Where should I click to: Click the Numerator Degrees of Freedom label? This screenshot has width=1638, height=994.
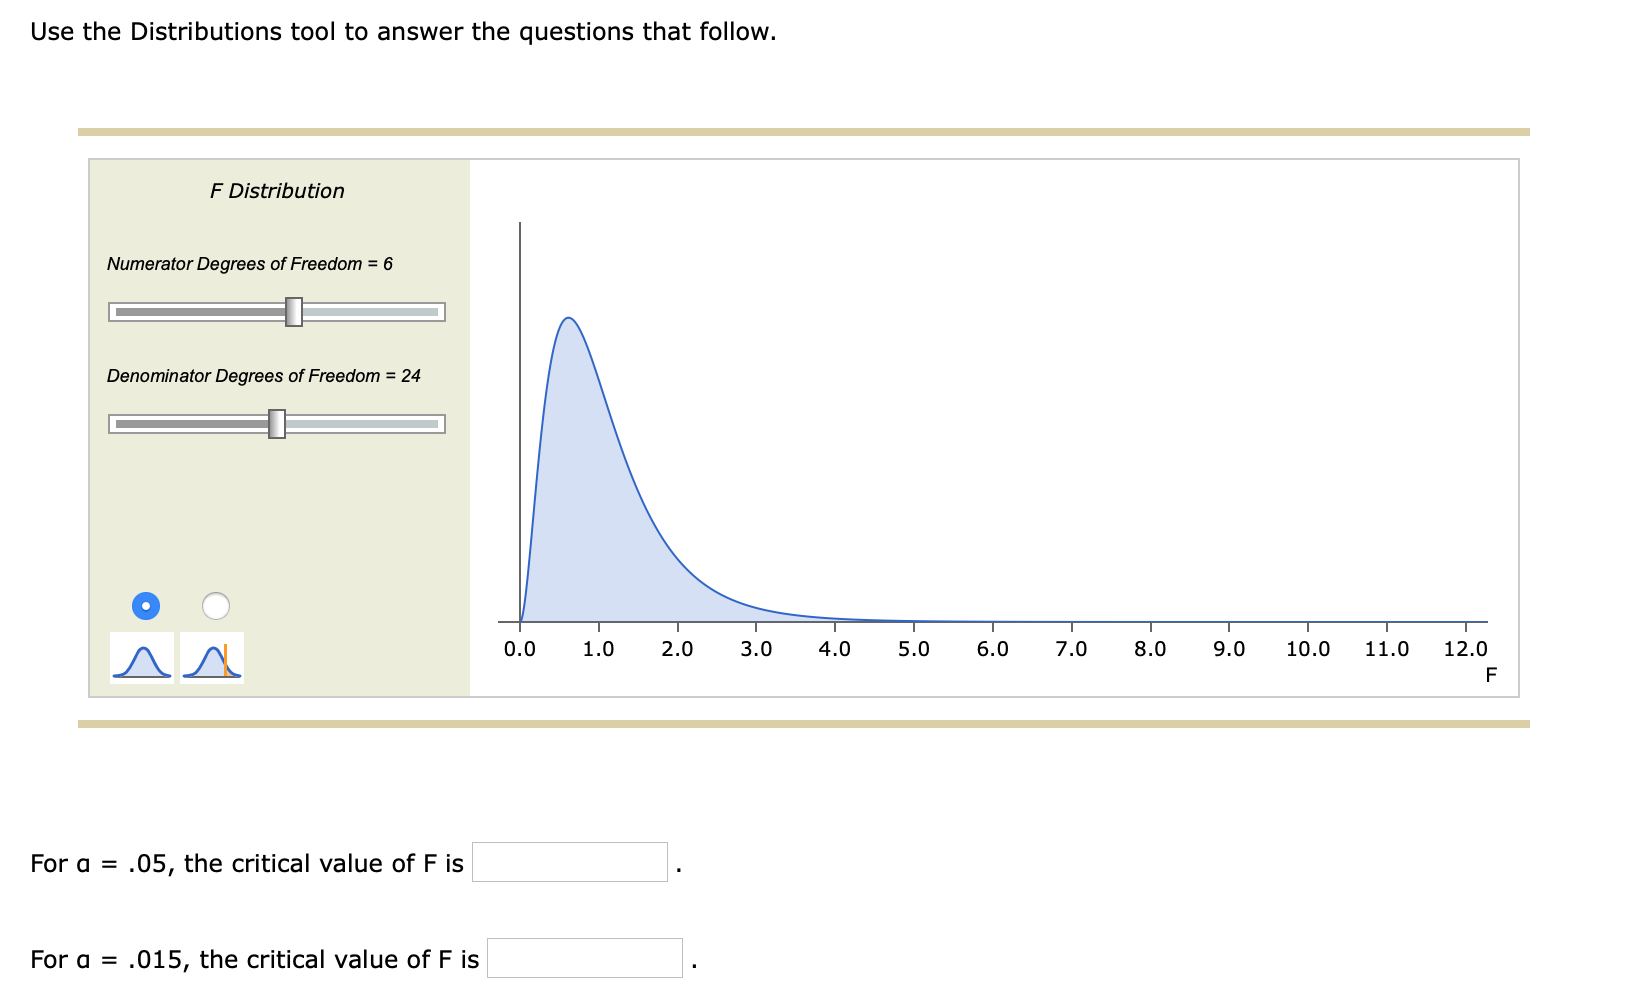tap(249, 263)
